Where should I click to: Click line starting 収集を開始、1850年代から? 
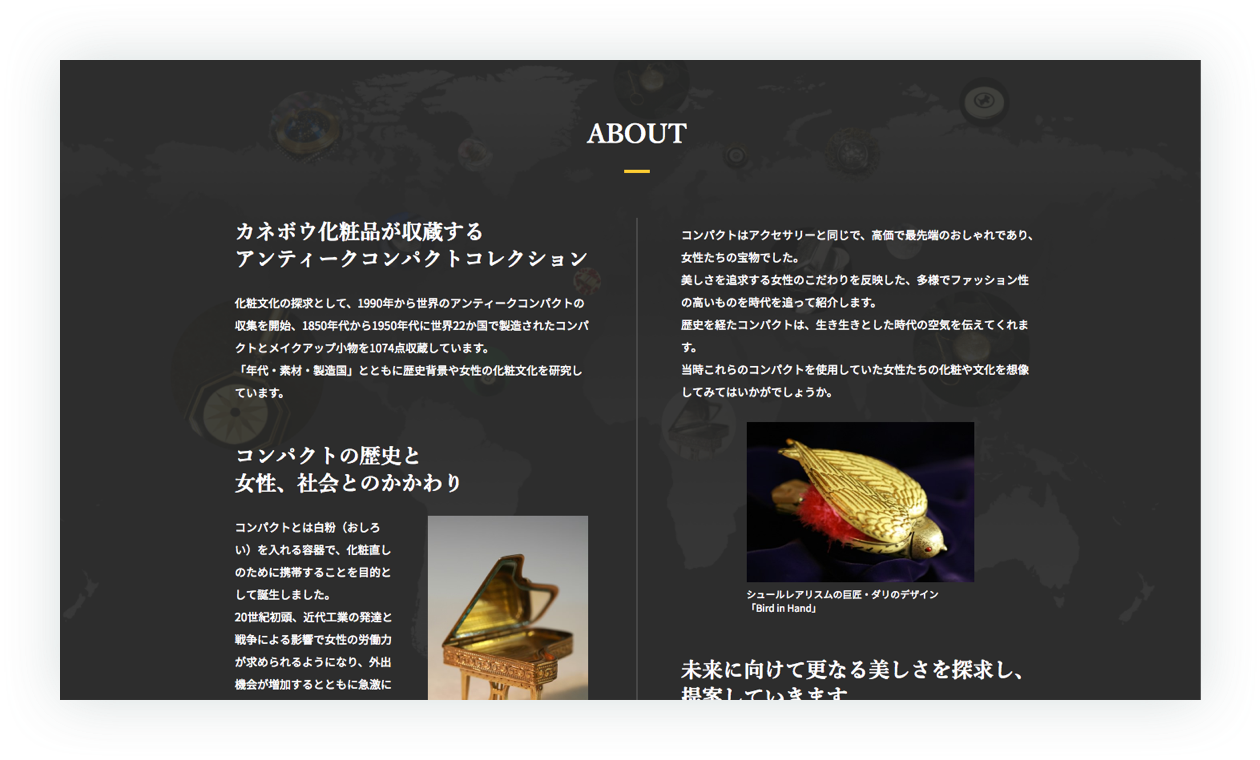tap(412, 325)
